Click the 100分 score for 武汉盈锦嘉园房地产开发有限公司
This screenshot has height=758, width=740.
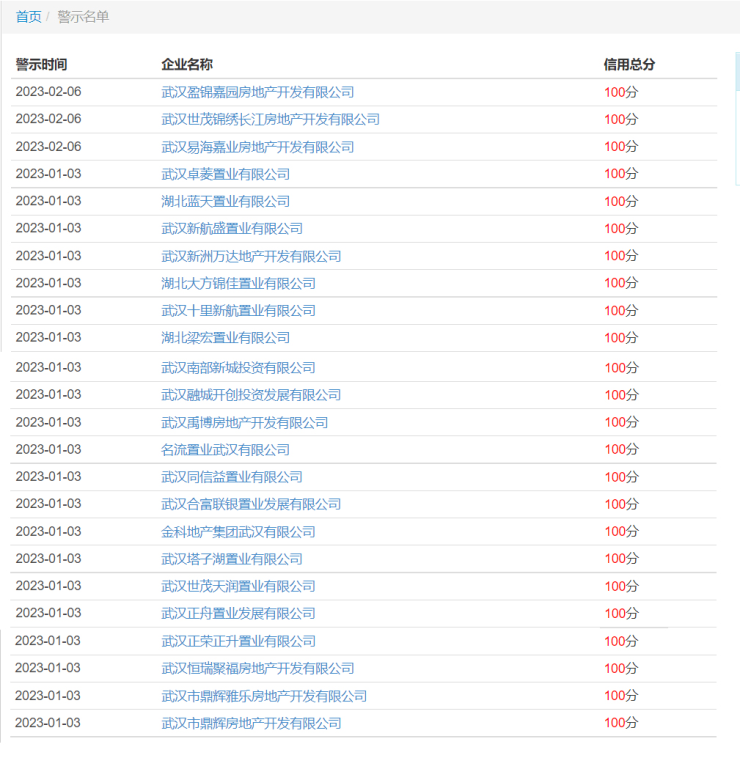coord(621,92)
